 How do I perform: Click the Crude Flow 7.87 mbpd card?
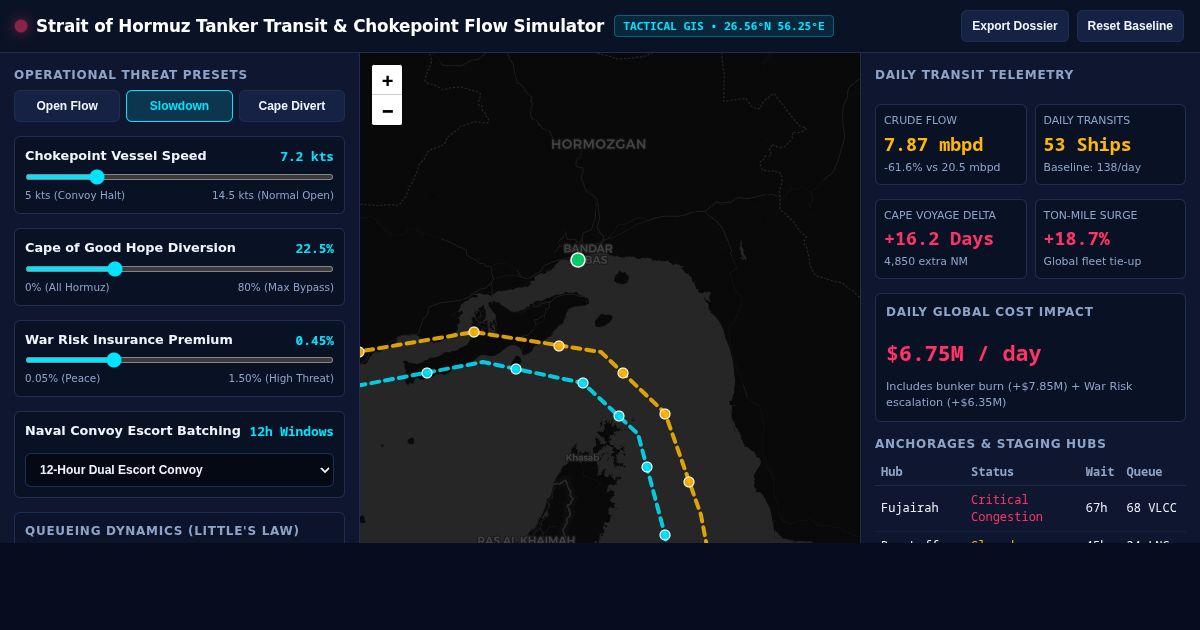[951, 145]
